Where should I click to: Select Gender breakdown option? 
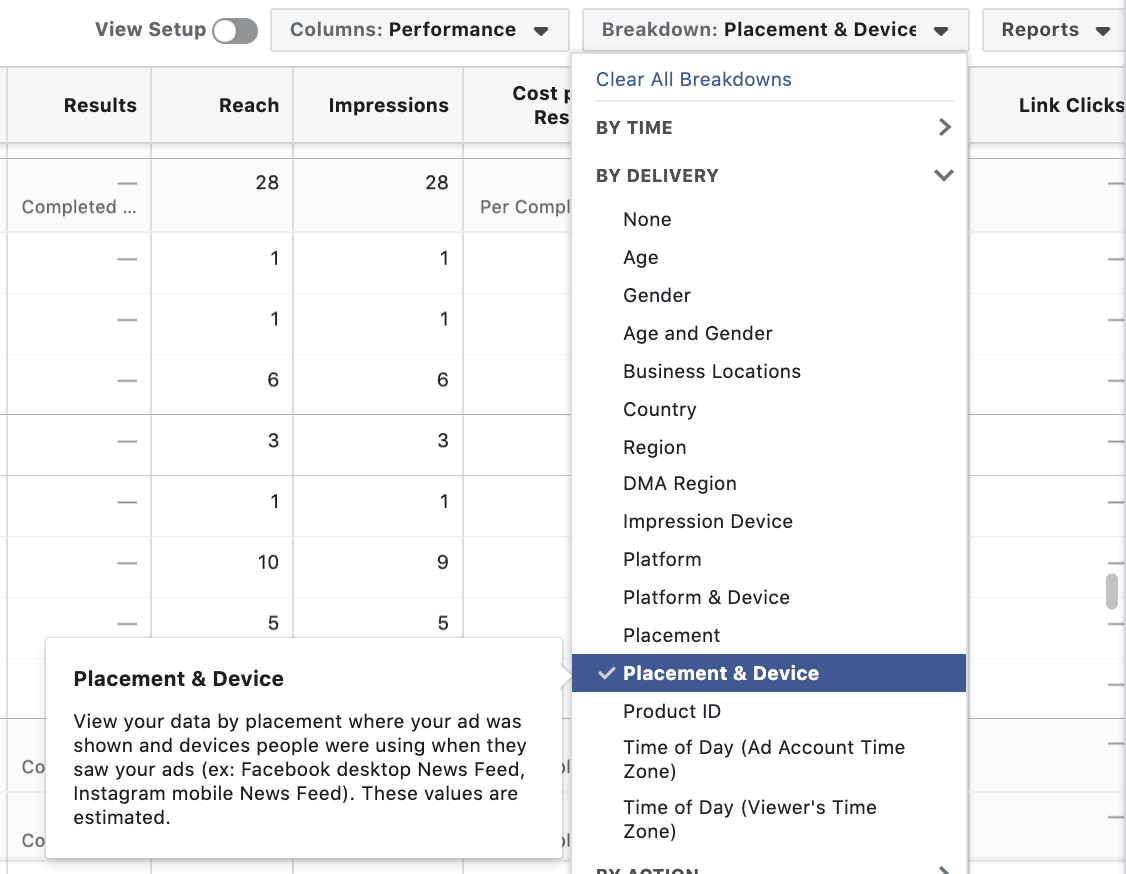pos(657,295)
